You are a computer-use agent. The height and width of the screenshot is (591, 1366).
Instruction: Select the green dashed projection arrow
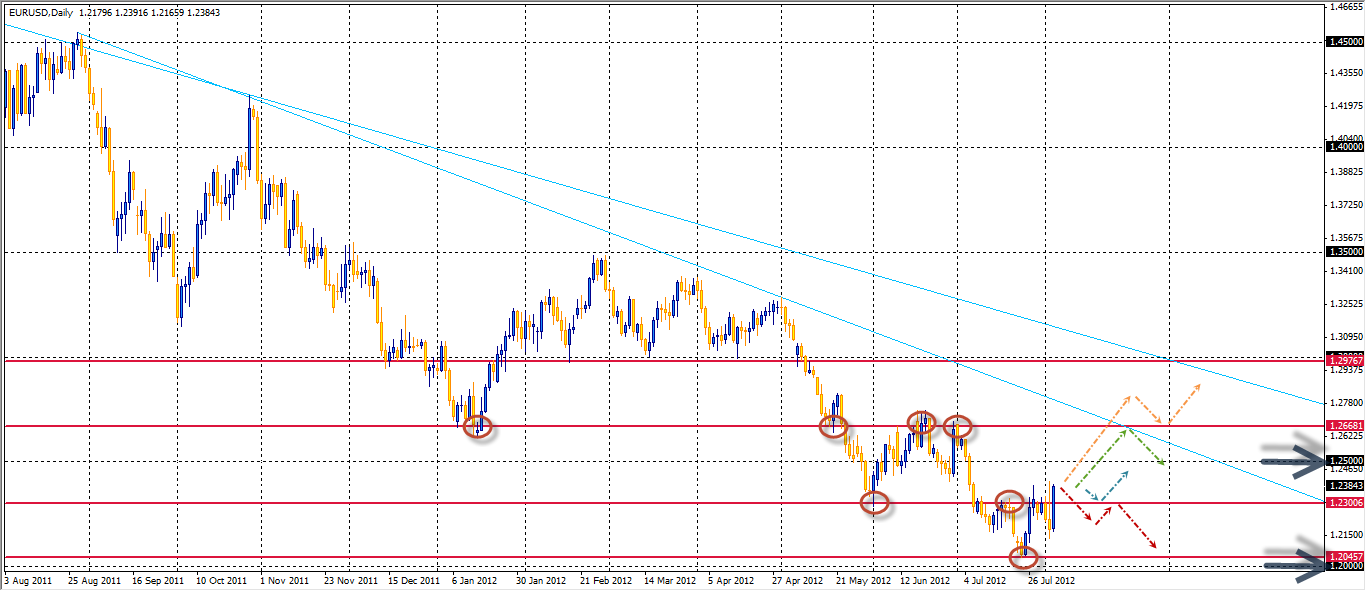coord(1120,458)
